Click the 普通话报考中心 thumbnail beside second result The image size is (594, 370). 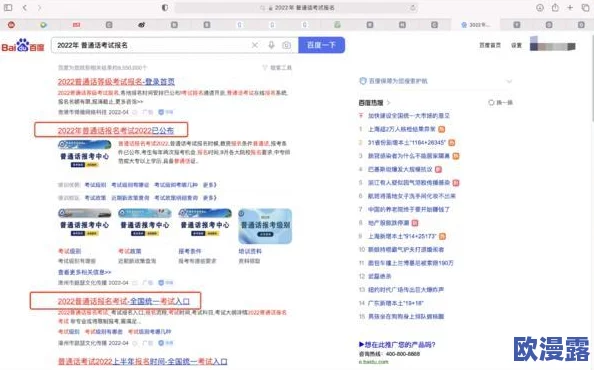click(x=84, y=154)
